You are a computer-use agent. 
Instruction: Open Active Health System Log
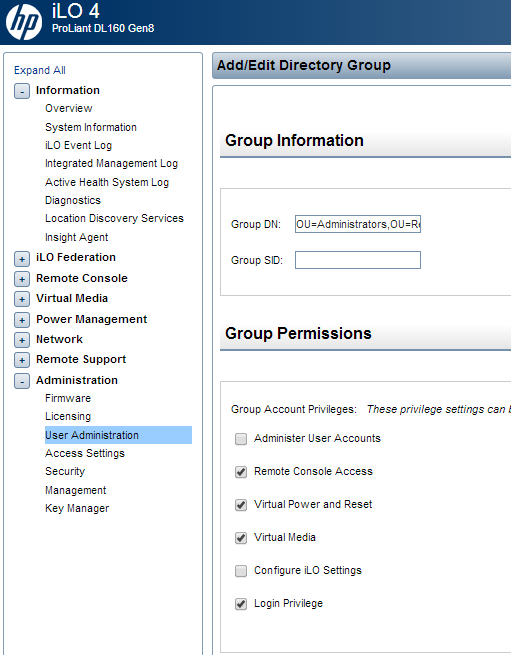click(107, 182)
